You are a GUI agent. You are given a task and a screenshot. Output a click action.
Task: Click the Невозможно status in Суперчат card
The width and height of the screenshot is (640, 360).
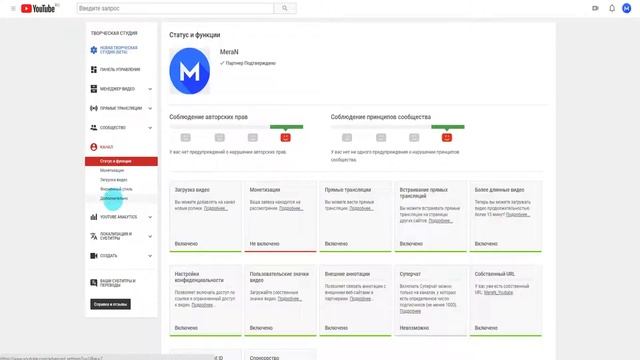pyautogui.click(x=414, y=328)
